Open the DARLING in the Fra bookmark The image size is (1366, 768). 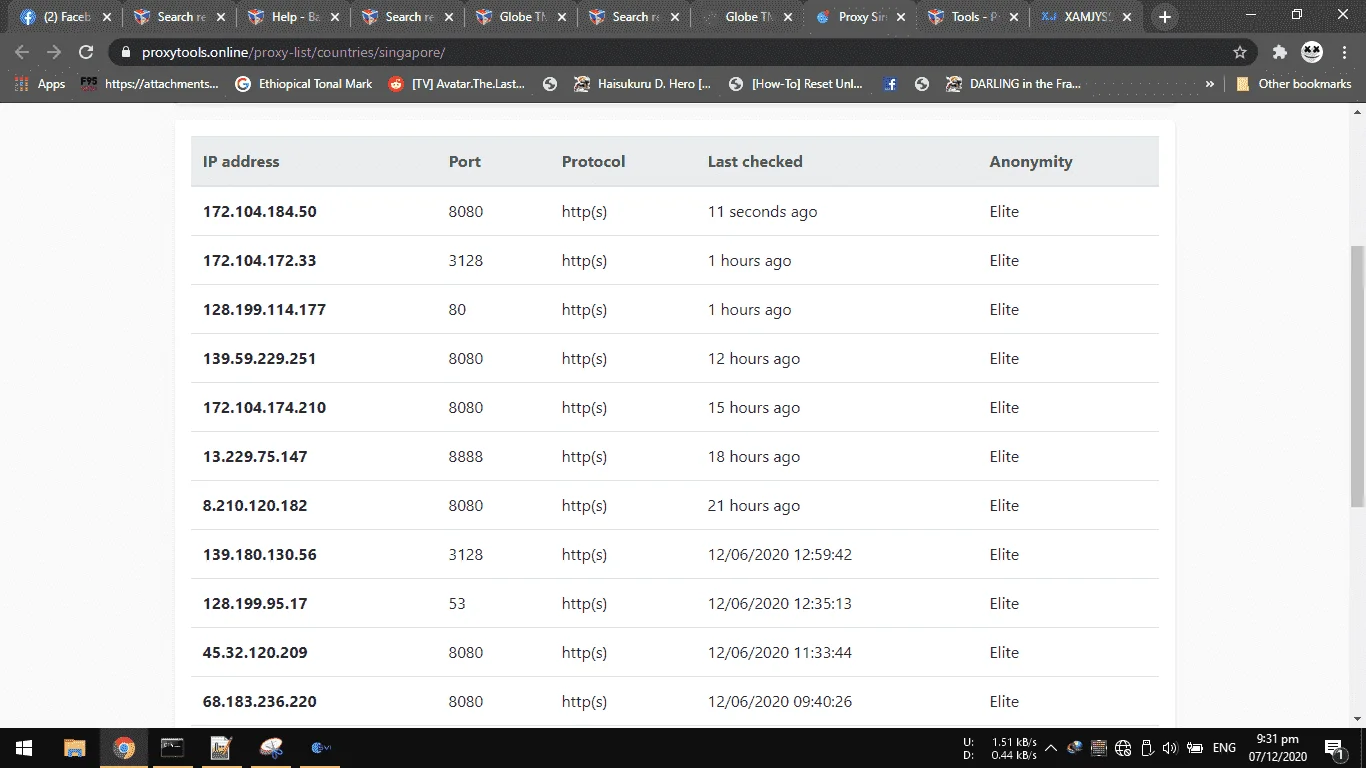[x=1014, y=84]
